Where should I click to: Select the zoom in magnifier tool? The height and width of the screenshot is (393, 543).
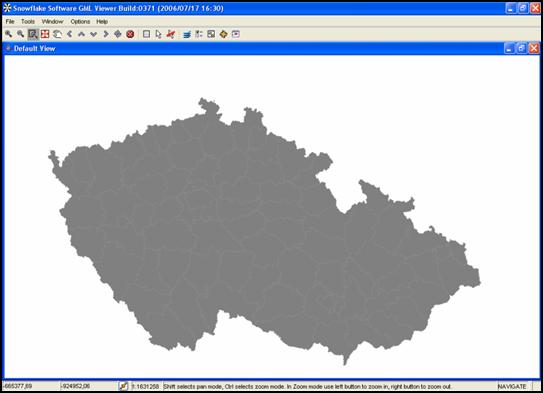point(9,34)
